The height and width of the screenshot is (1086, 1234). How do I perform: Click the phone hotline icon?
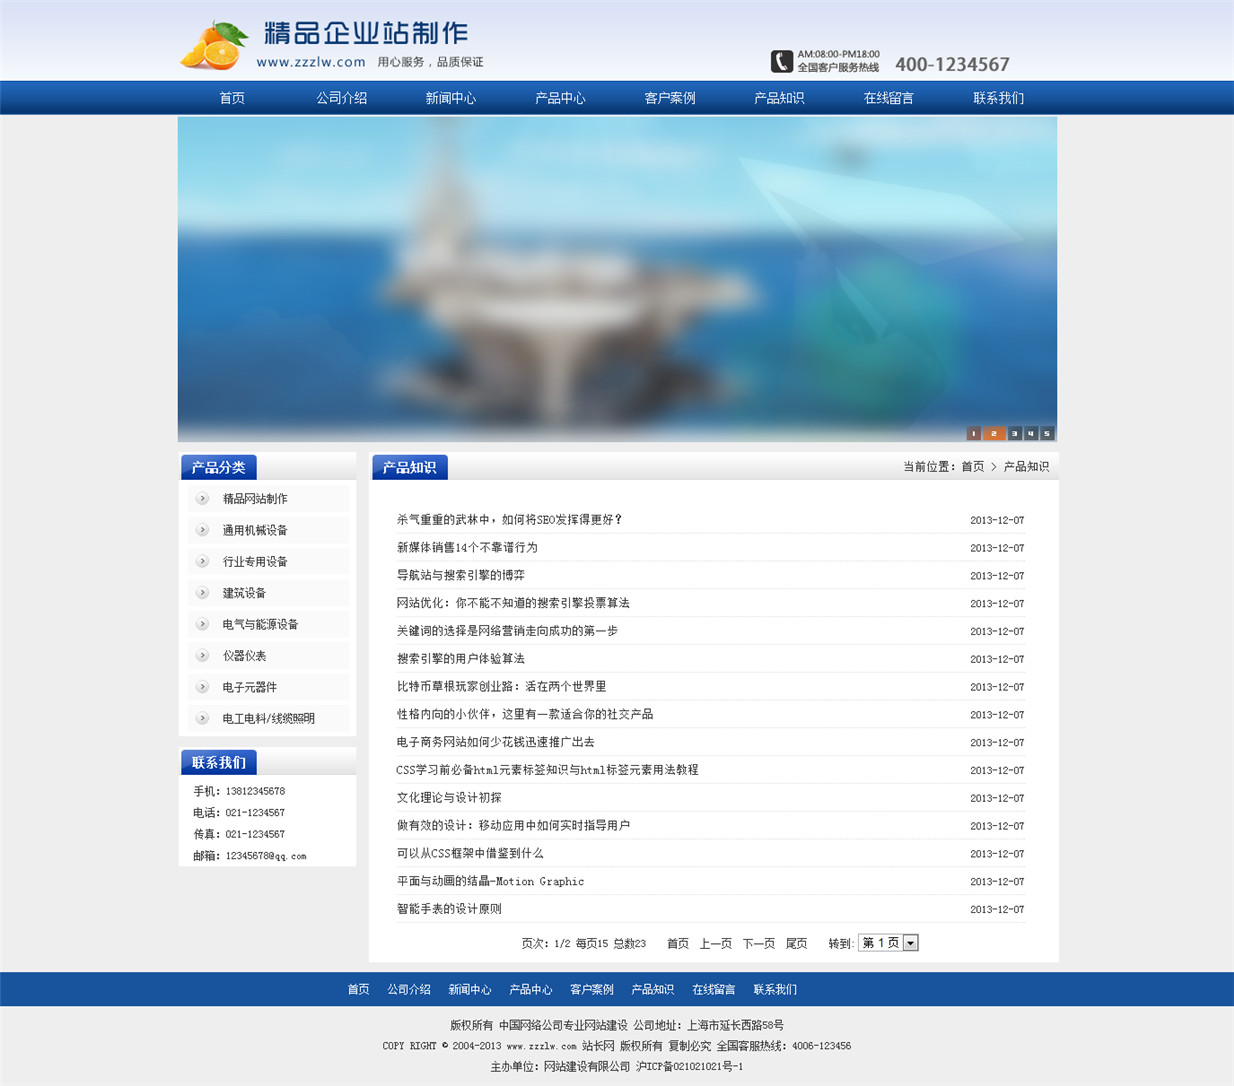tap(782, 62)
